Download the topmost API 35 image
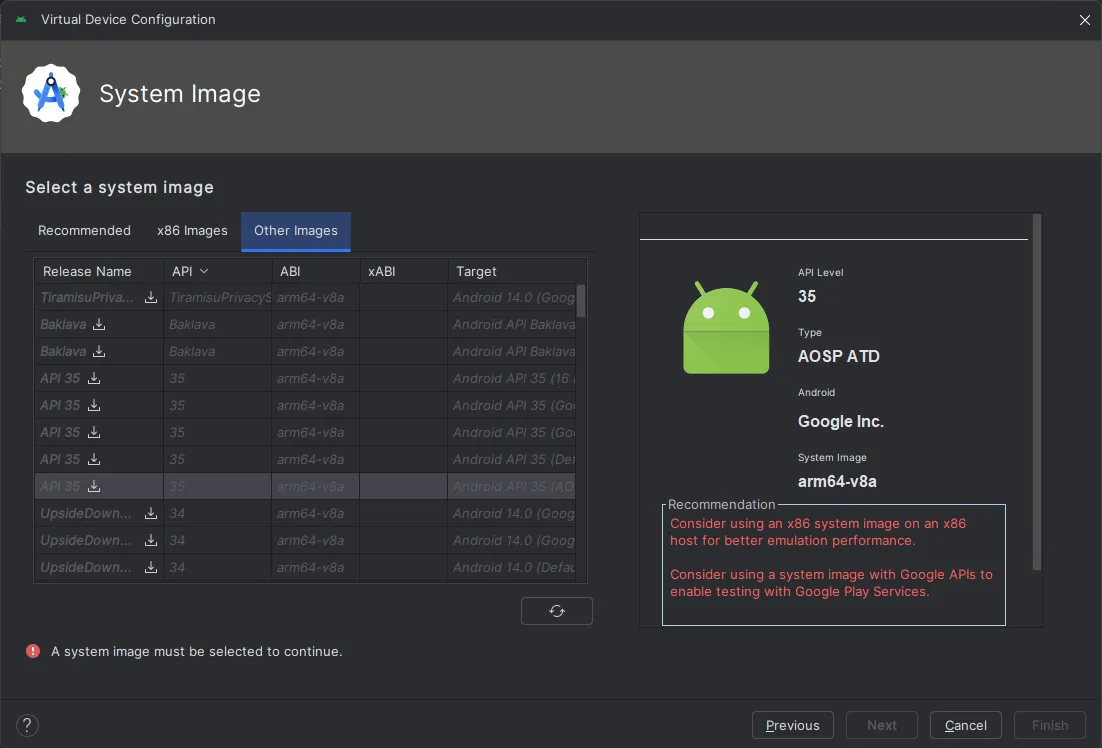The height and width of the screenshot is (748, 1102). [x=94, y=379]
